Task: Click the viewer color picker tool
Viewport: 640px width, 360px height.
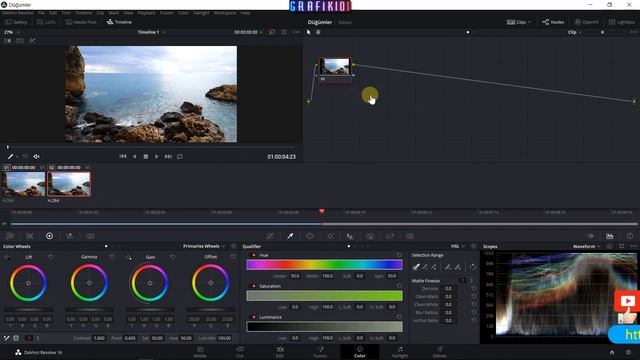Action: click(11, 156)
